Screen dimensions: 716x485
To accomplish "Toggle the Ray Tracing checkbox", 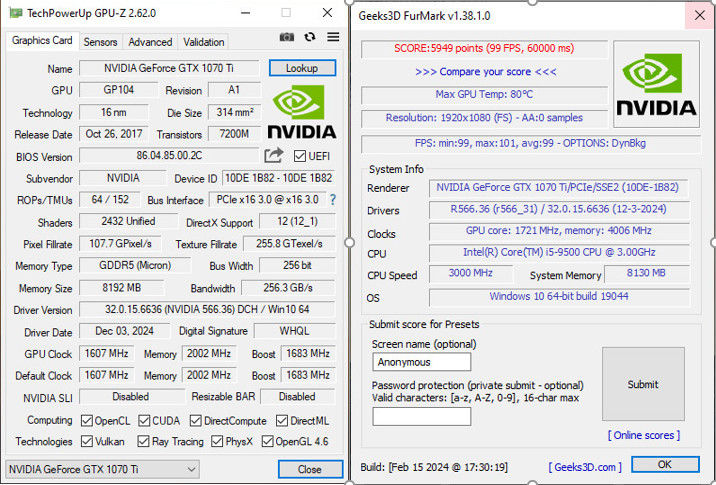I will point(143,441).
